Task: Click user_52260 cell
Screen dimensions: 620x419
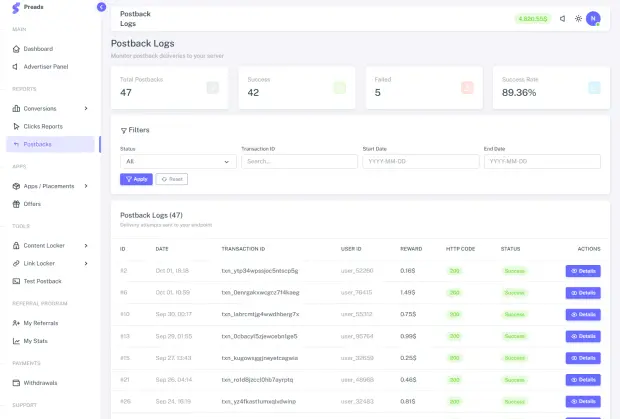Action: coord(357,271)
